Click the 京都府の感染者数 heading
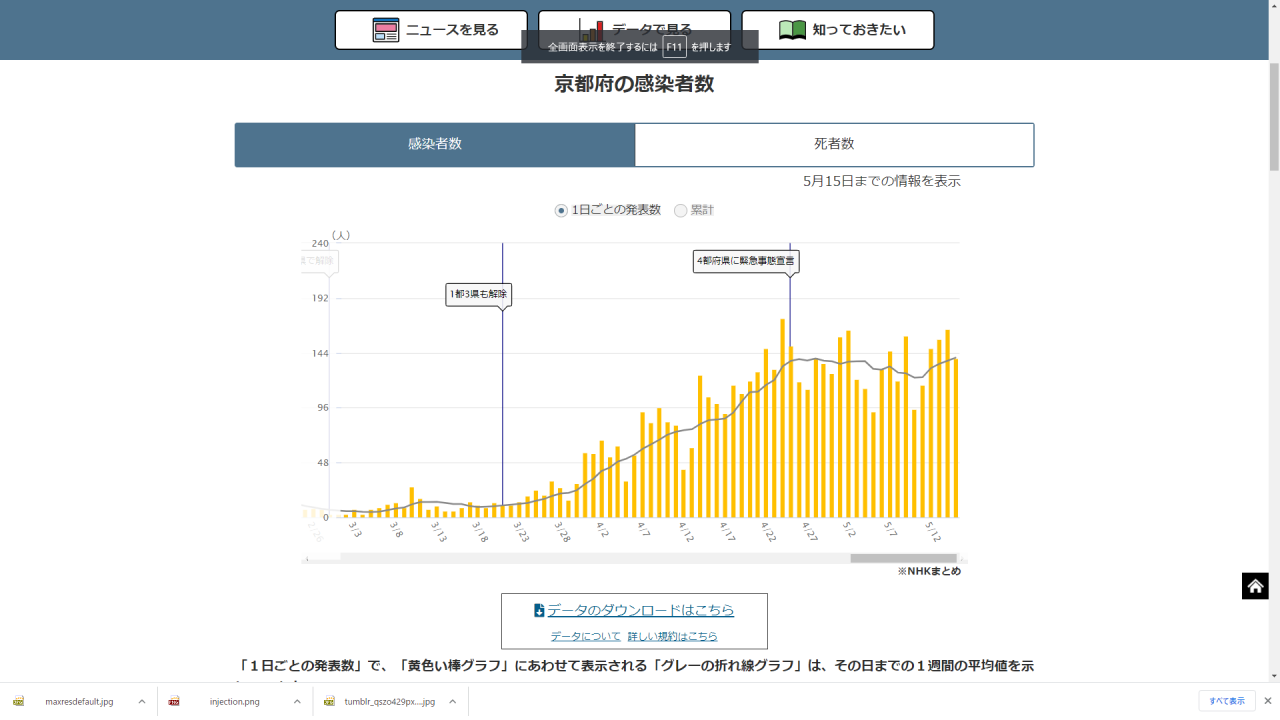1280x720 pixels. pos(634,84)
